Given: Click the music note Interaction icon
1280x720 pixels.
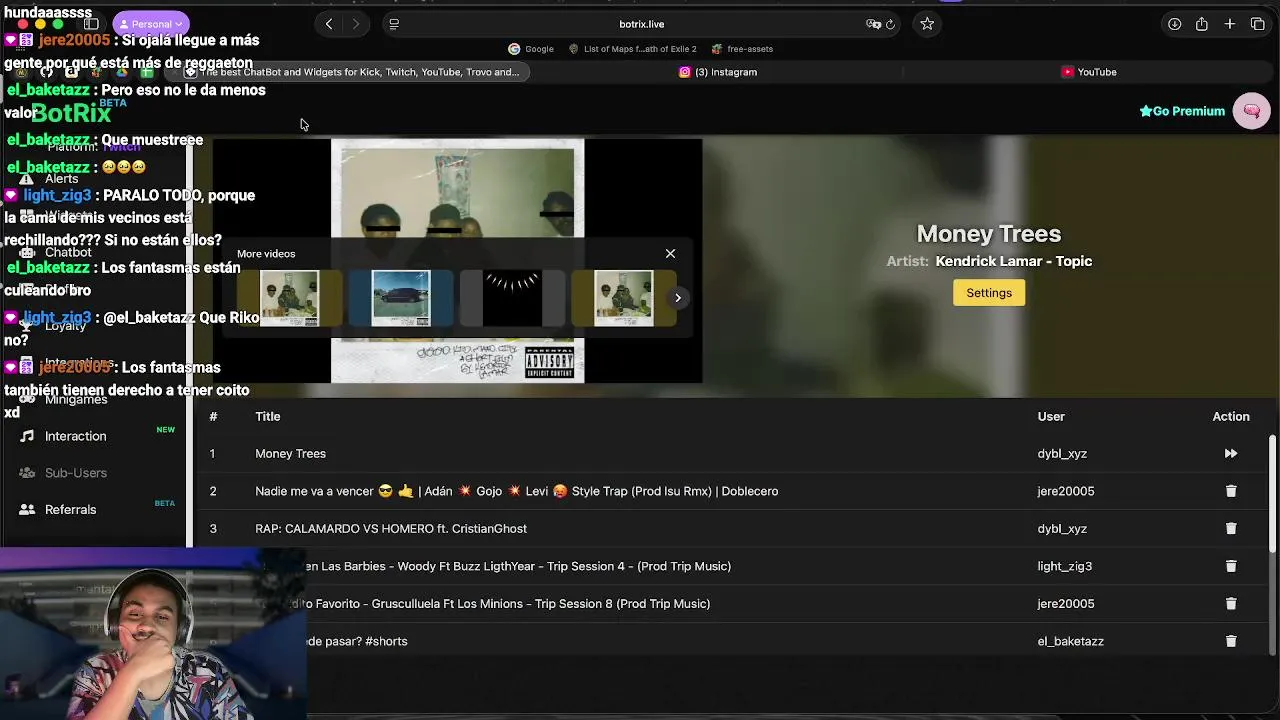Looking at the screenshot, I should 27,436.
